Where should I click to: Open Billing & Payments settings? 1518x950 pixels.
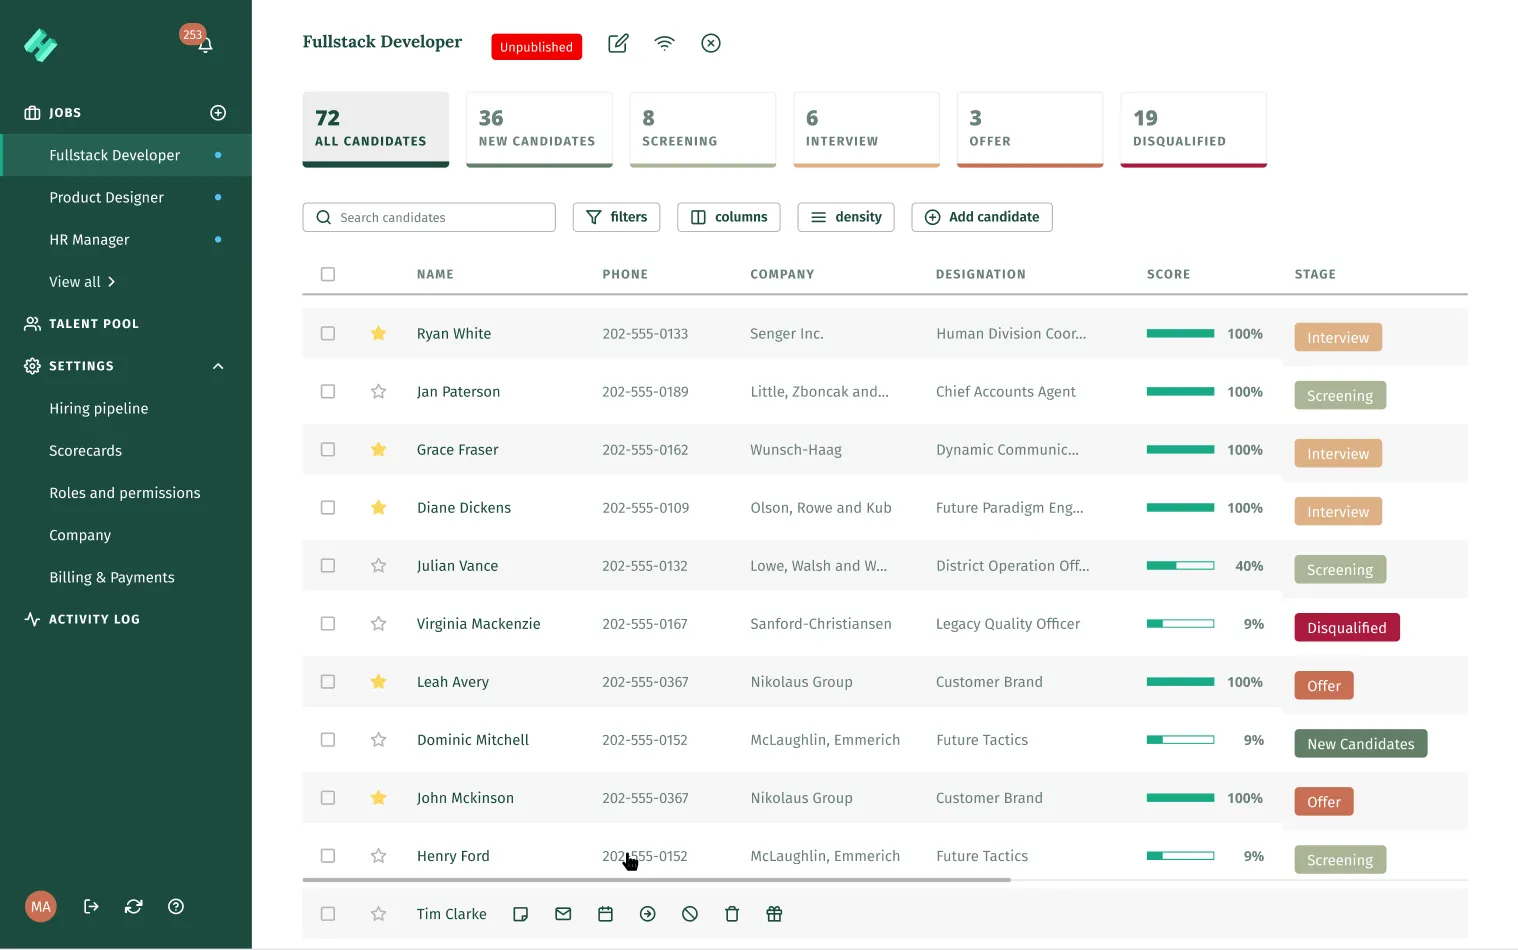112,577
